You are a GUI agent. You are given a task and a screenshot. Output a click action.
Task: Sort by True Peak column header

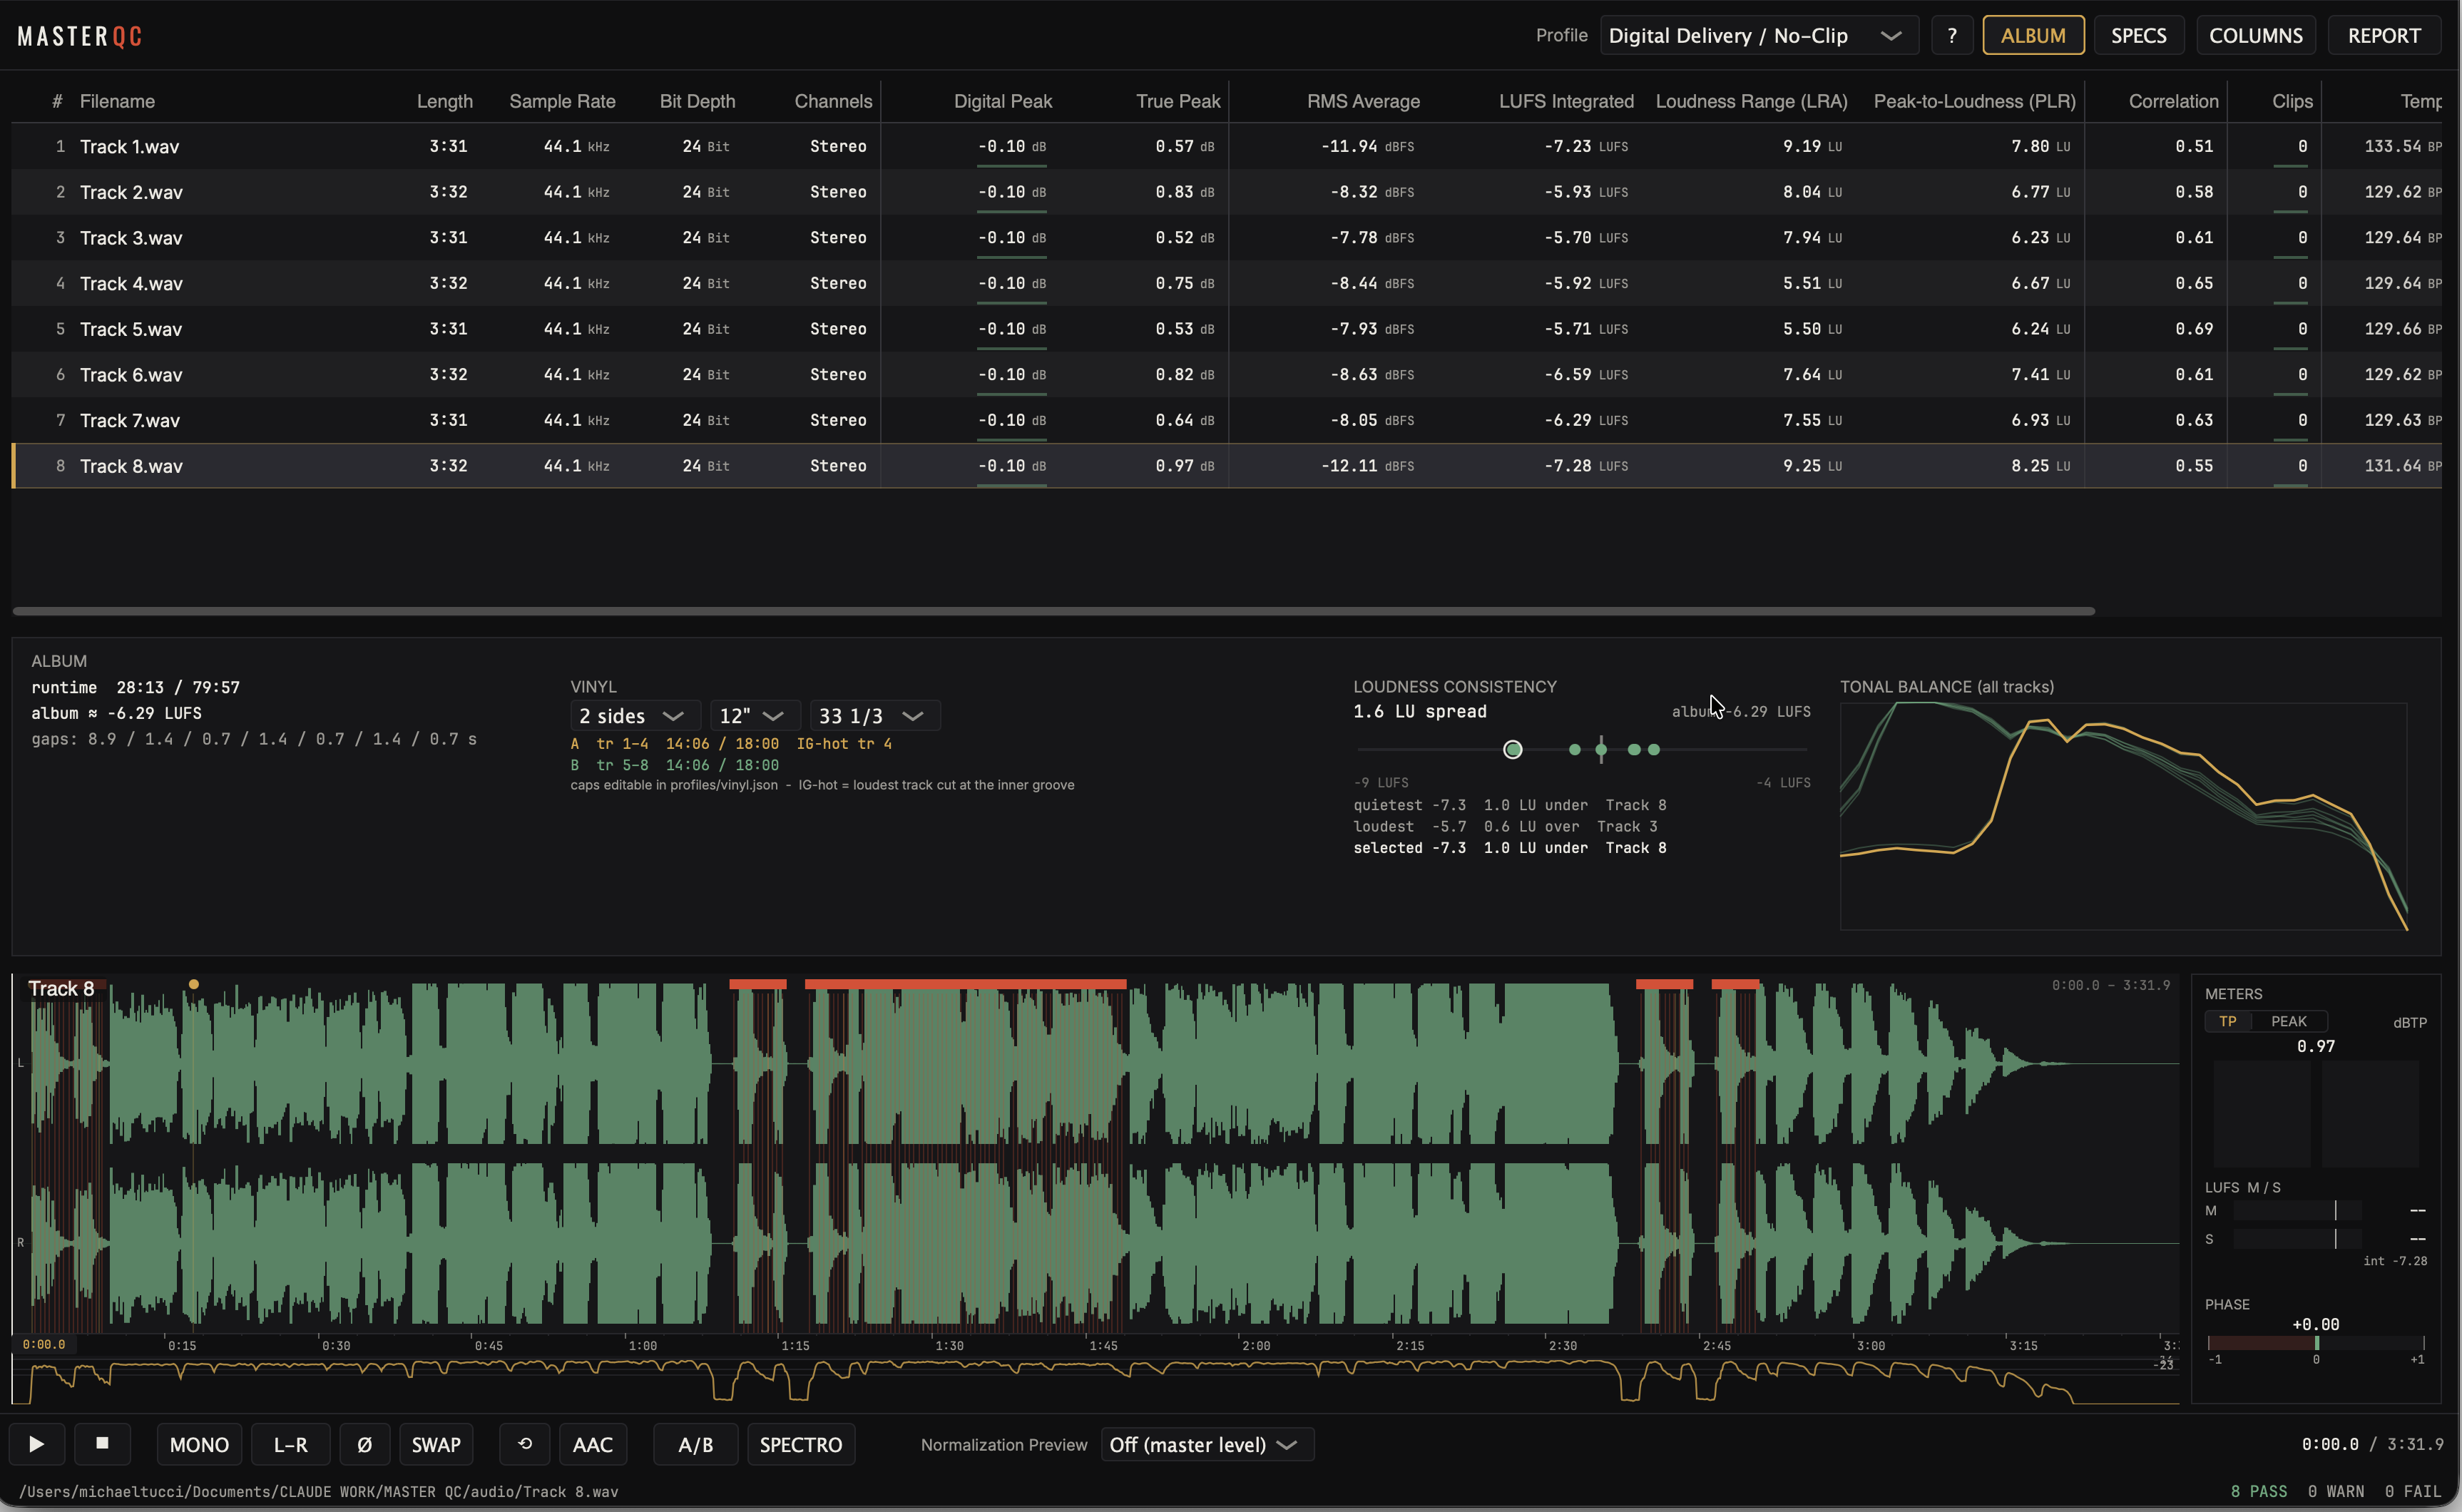tap(1178, 101)
